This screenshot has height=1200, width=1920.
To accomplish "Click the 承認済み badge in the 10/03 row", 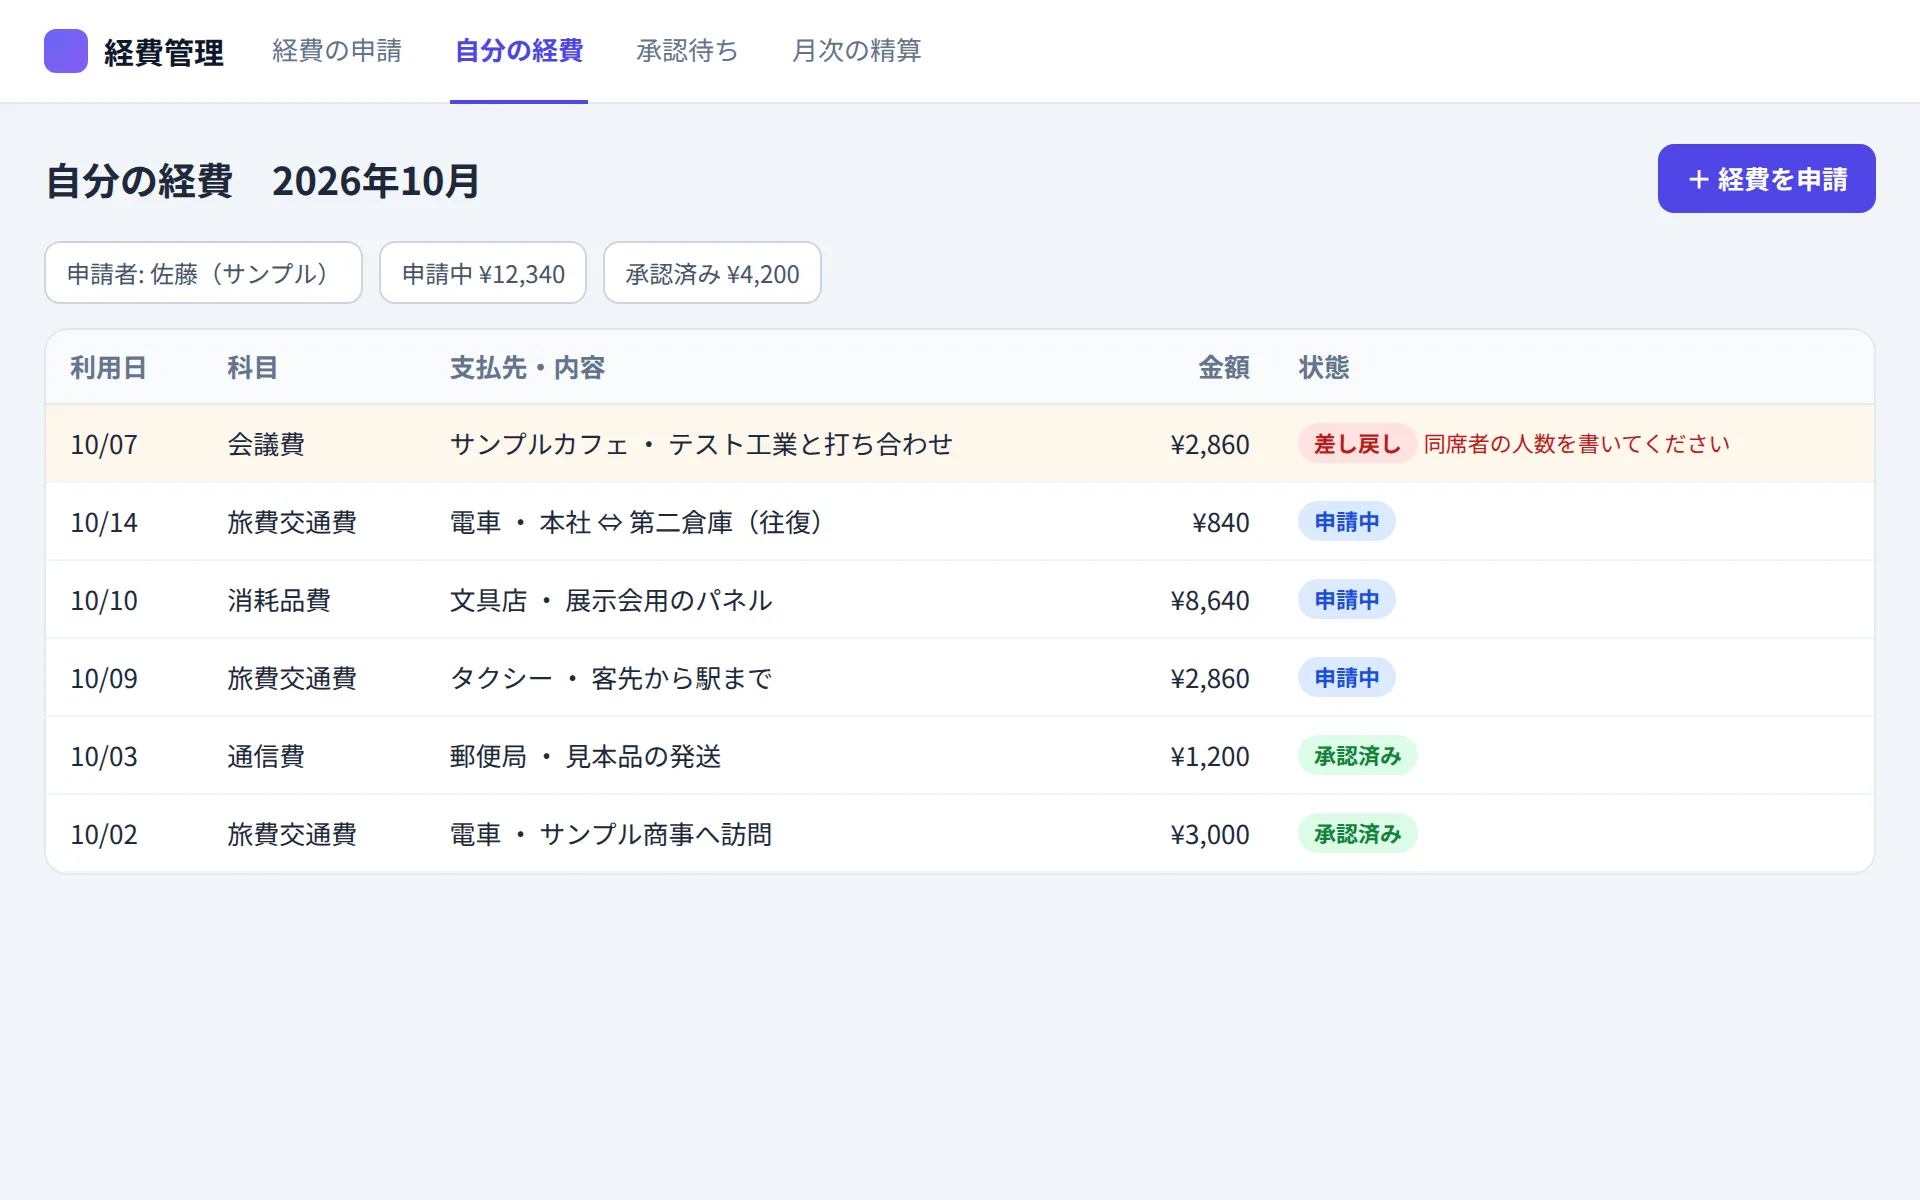I will pos(1357,756).
